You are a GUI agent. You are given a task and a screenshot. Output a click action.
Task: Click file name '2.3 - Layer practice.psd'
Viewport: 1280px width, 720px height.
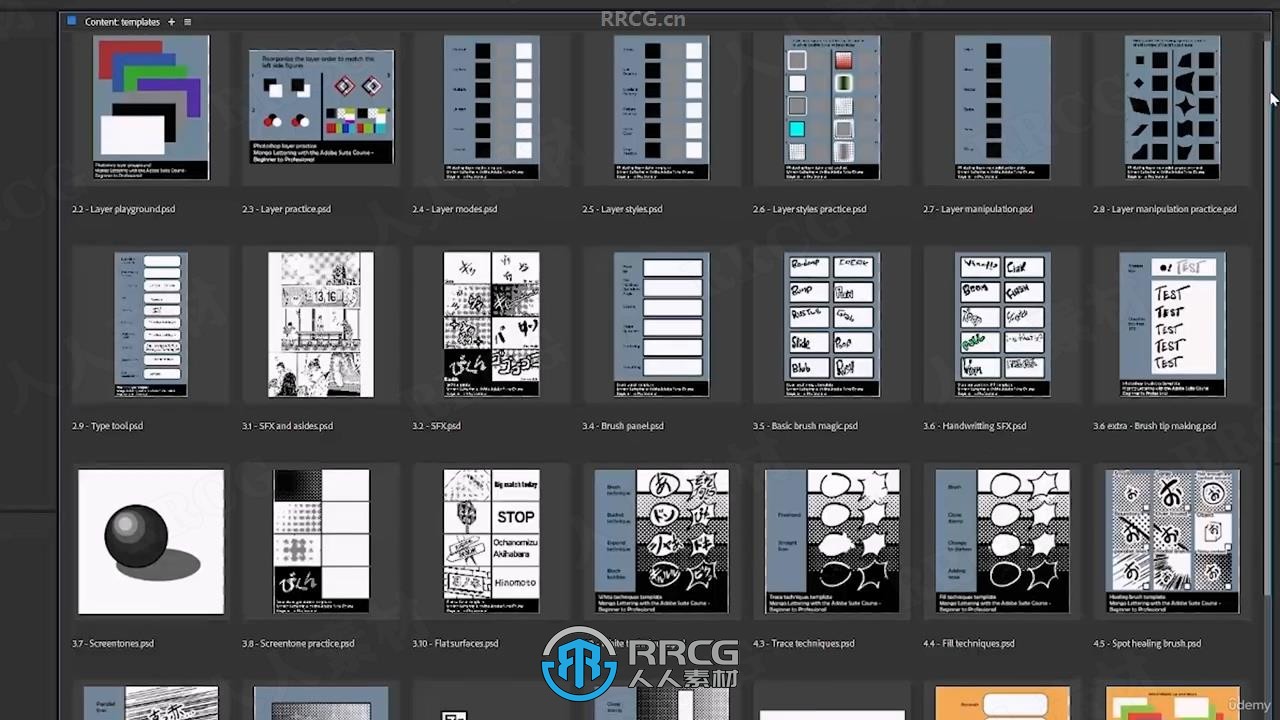(x=286, y=209)
